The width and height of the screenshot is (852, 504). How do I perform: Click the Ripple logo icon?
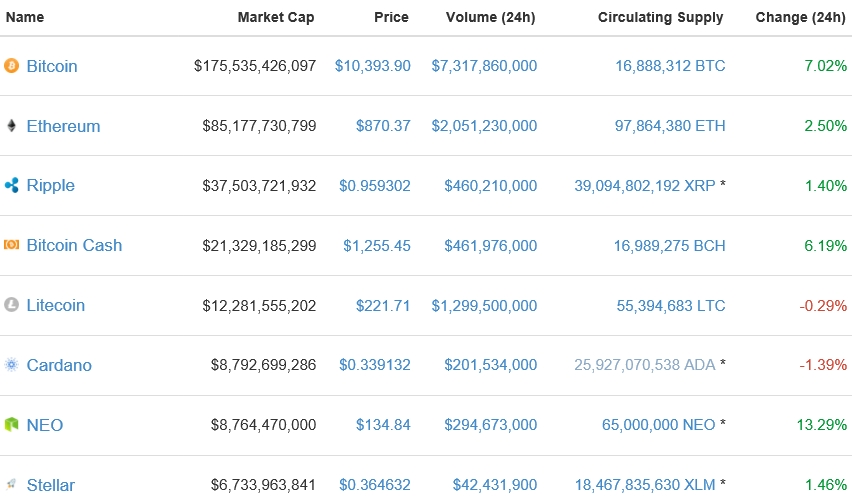(x=12, y=185)
